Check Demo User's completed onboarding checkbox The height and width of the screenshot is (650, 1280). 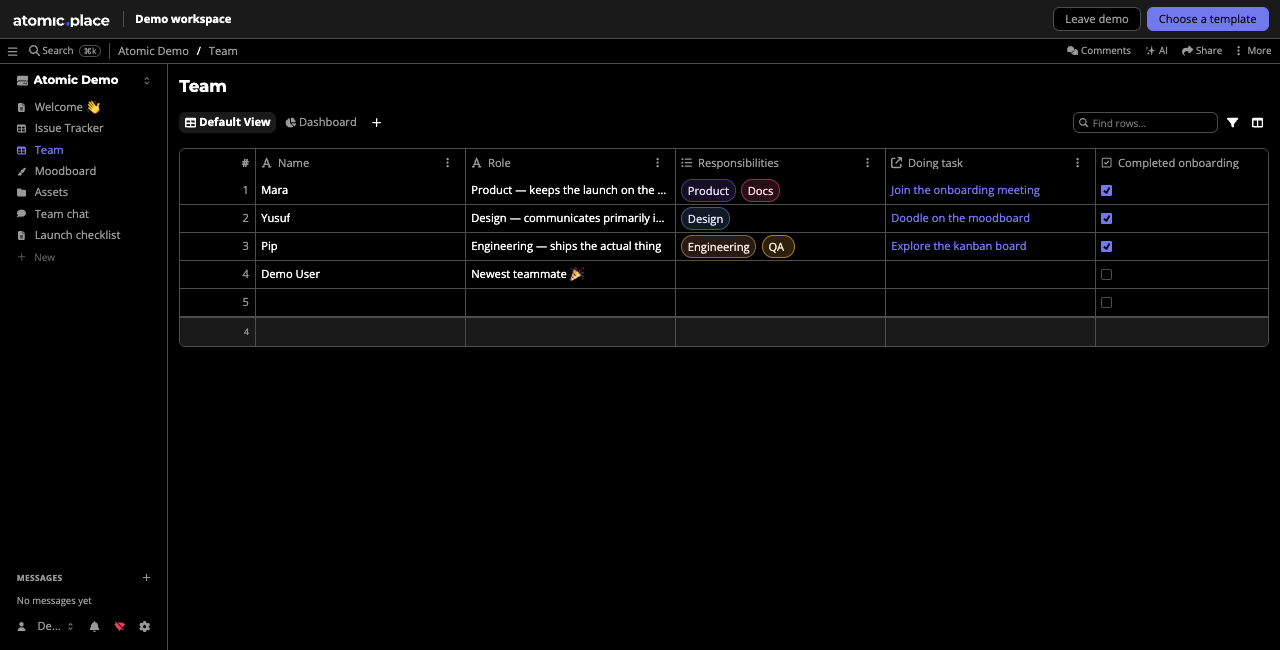point(1106,274)
